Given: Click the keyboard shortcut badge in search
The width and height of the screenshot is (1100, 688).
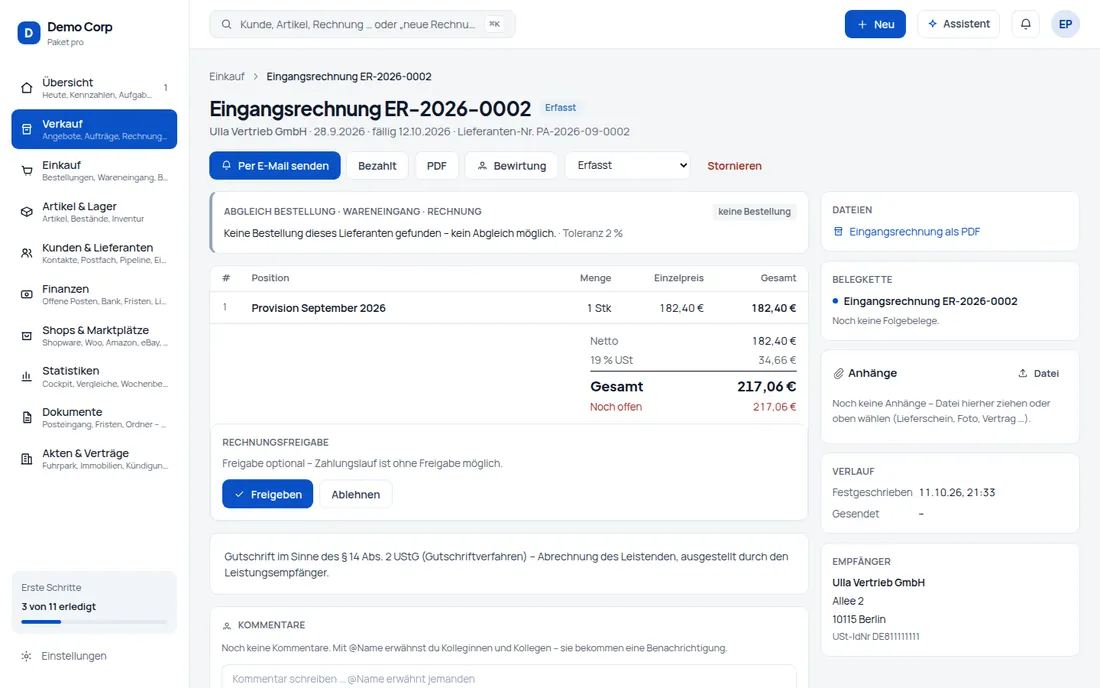Looking at the screenshot, I should pos(495,25).
